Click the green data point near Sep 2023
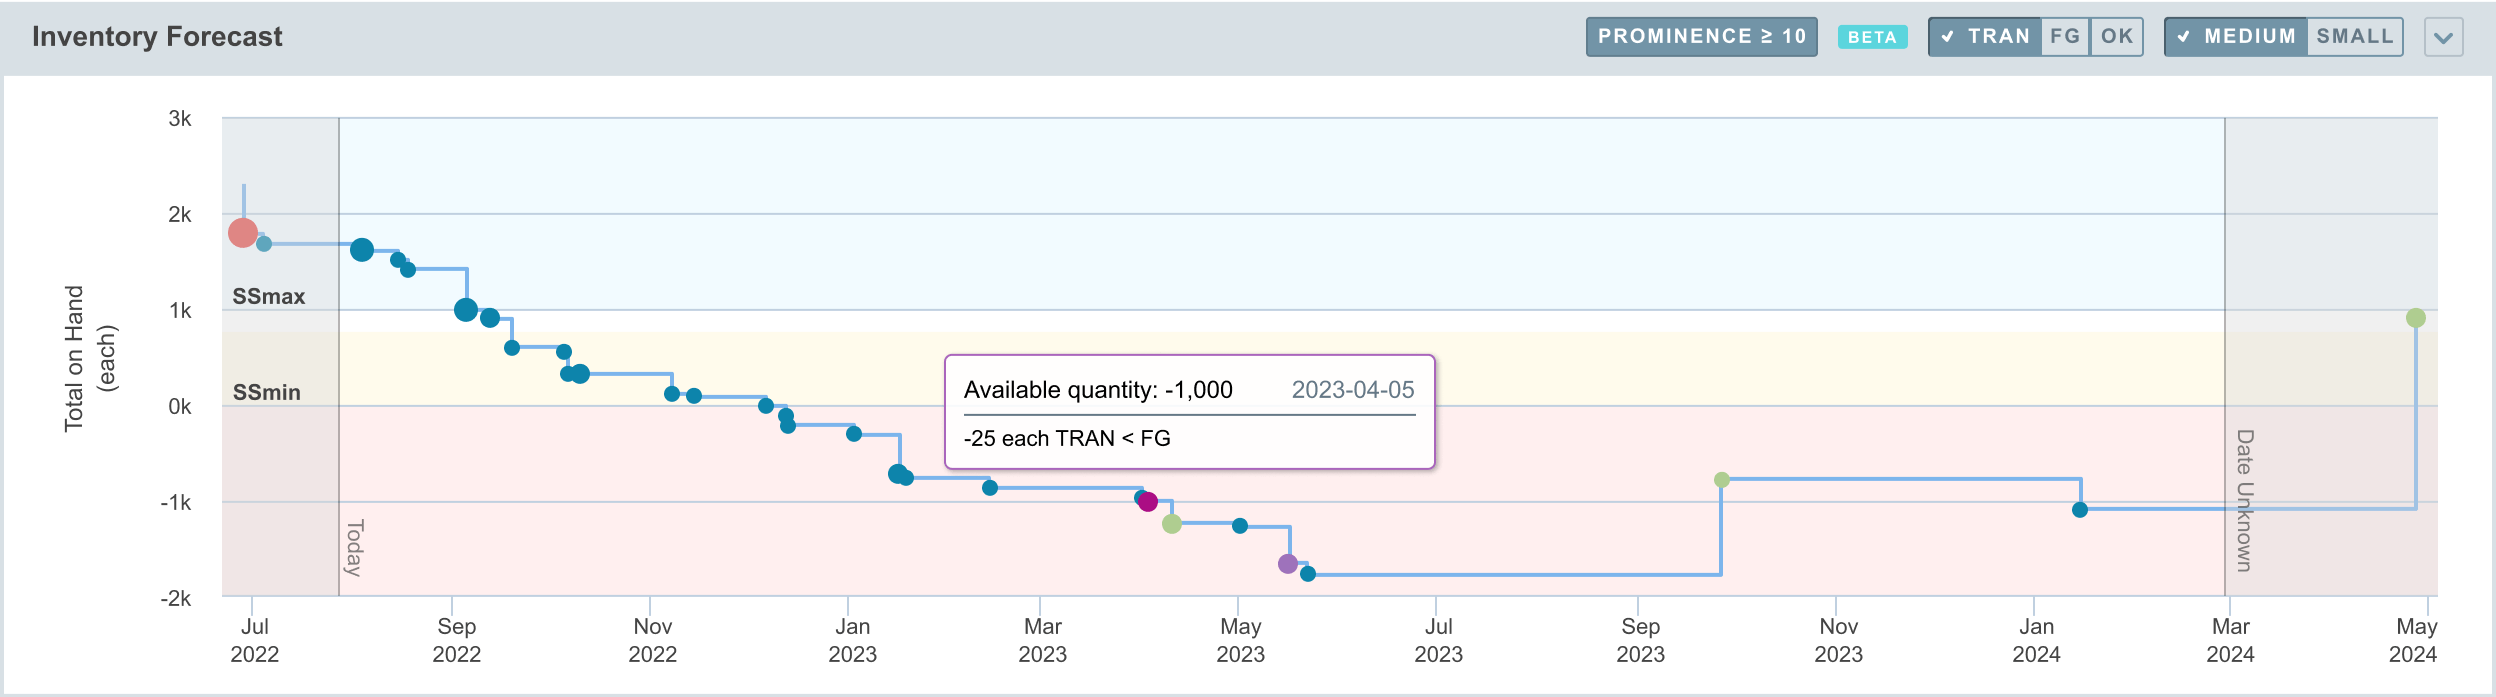 click(x=1722, y=480)
